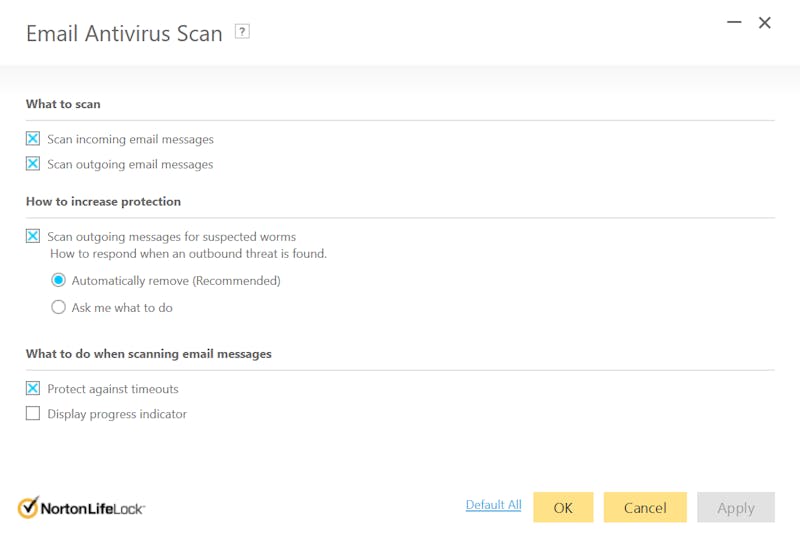
Task: Choose the Ask me what to do option
Action: (58, 307)
